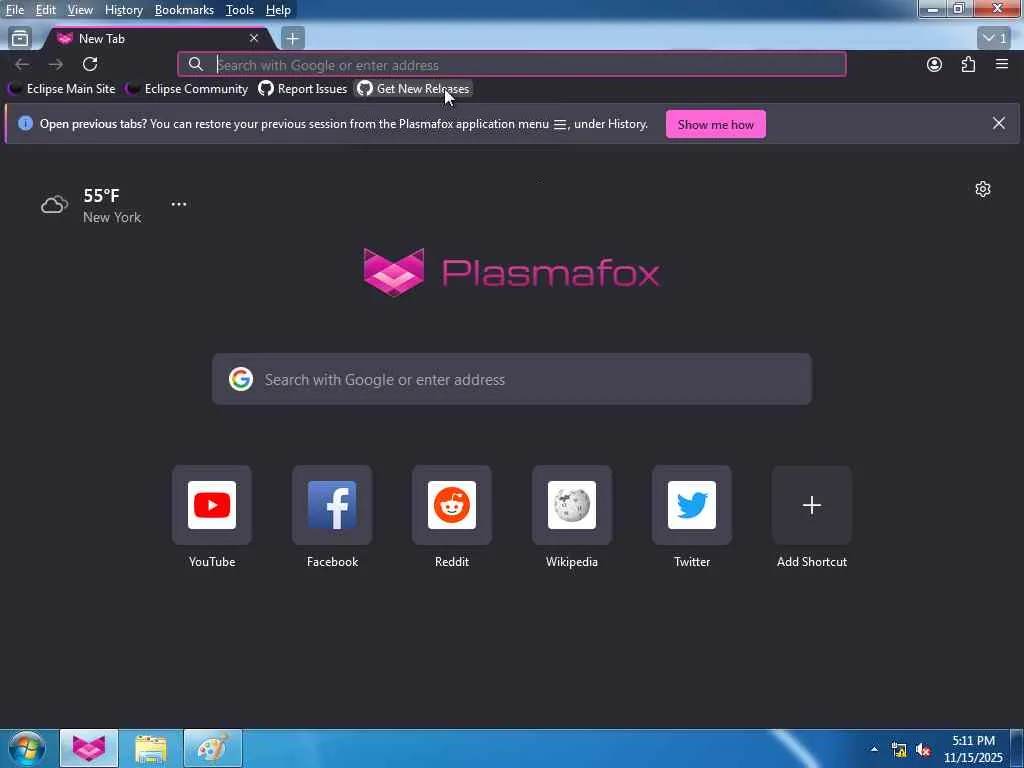The height and width of the screenshot is (768, 1024).
Task: Open File Explorer from the taskbar
Action: tap(151, 748)
